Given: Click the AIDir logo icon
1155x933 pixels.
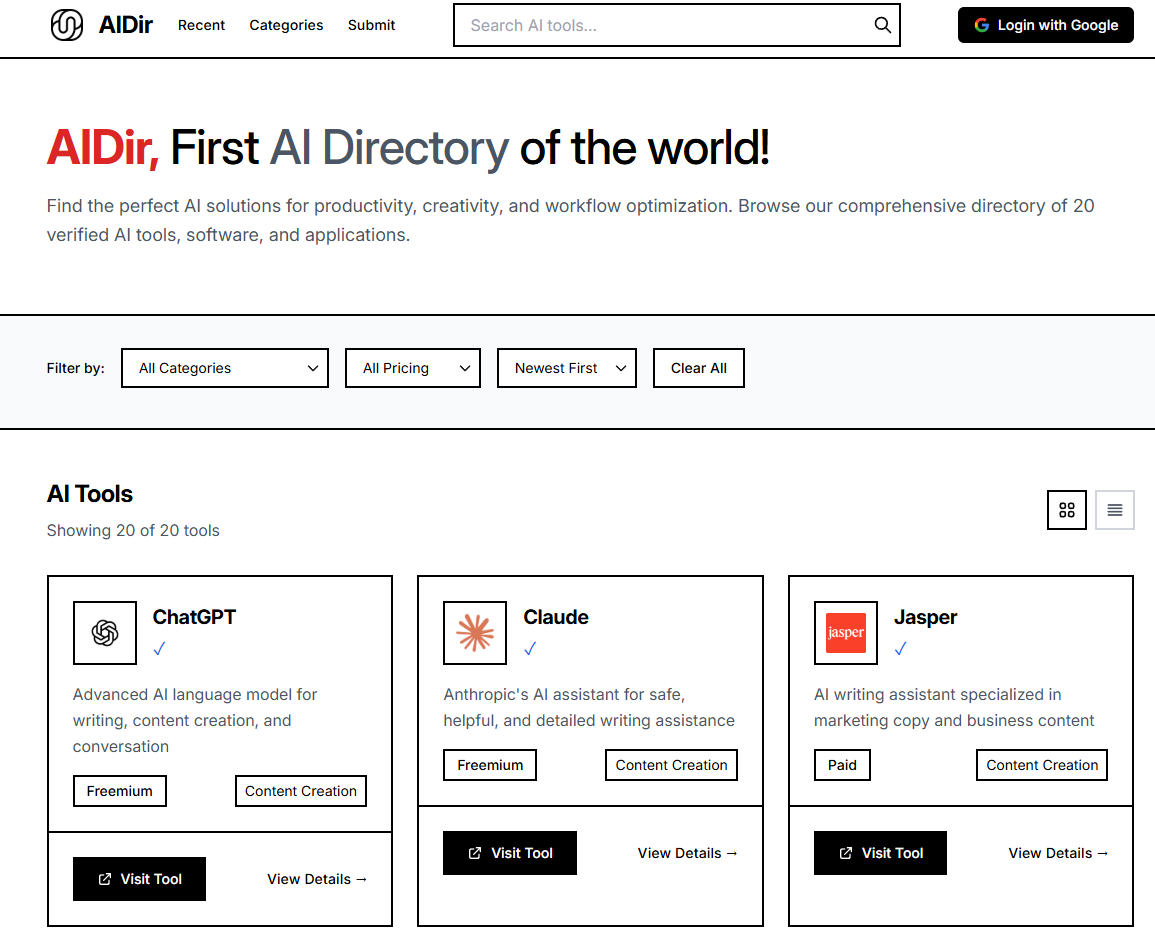Looking at the screenshot, I should click(x=67, y=25).
